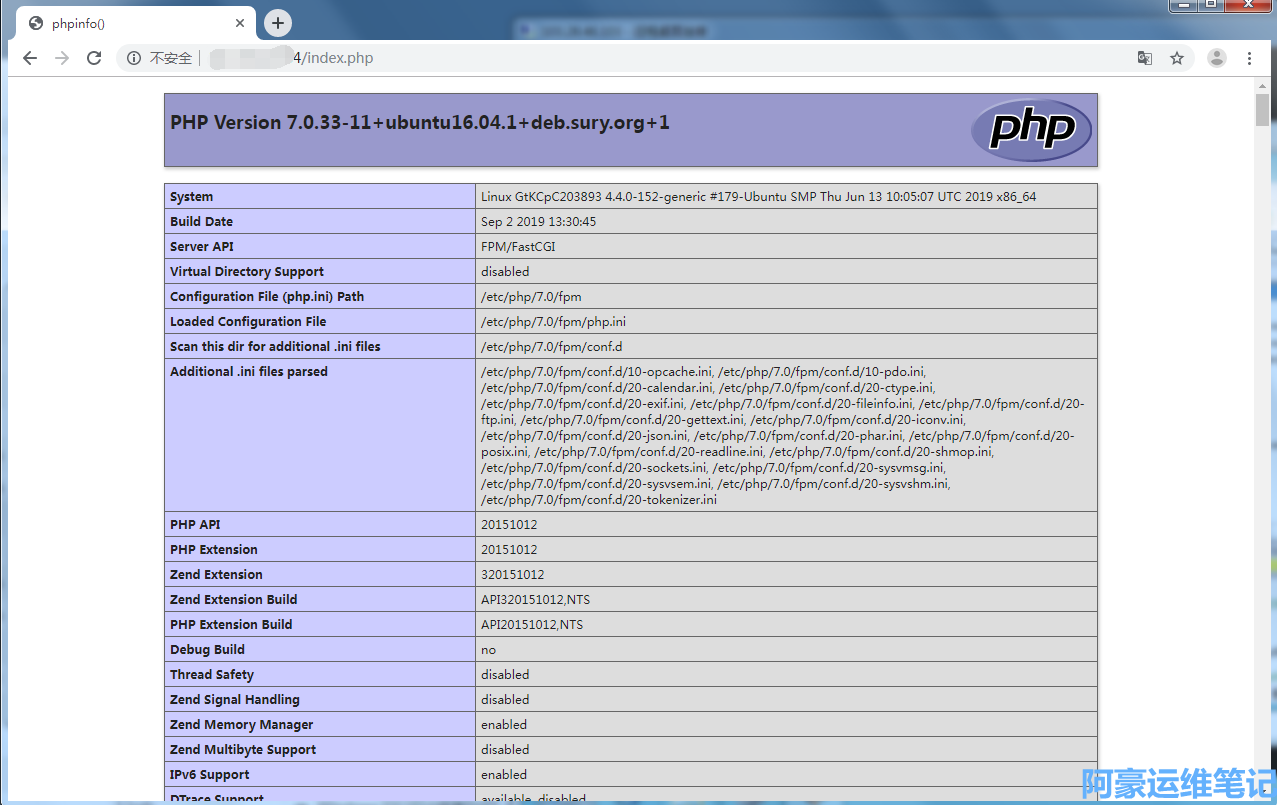Close the phpinfo() tab
Screen dimensions: 1277x805
pos(240,23)
